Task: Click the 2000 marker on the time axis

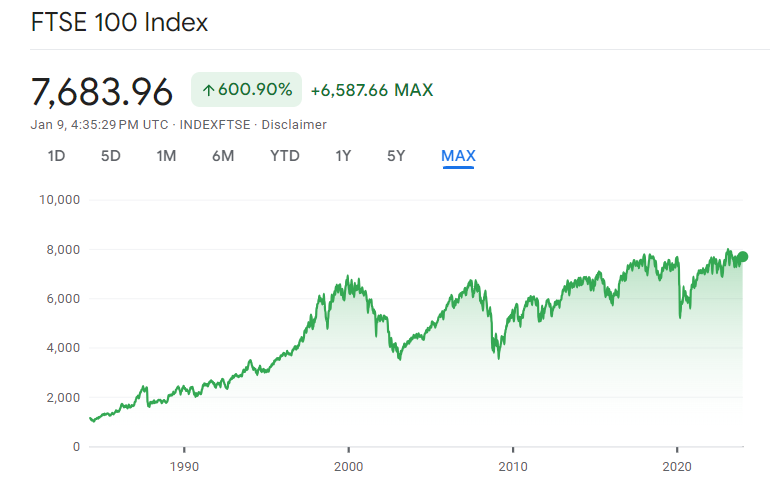Action: coord(349,466)
